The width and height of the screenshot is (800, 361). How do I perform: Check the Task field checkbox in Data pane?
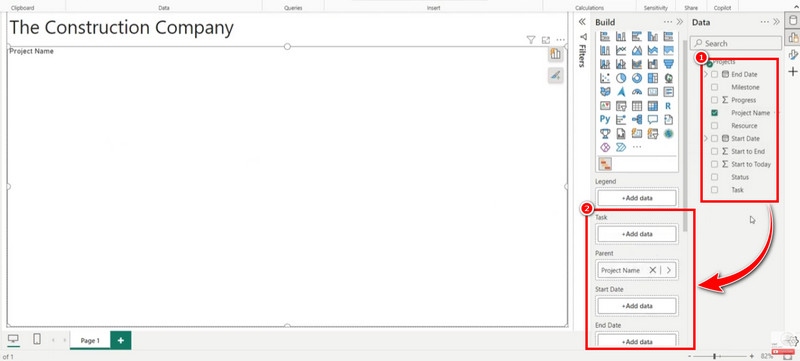click(x=714, y=190)
